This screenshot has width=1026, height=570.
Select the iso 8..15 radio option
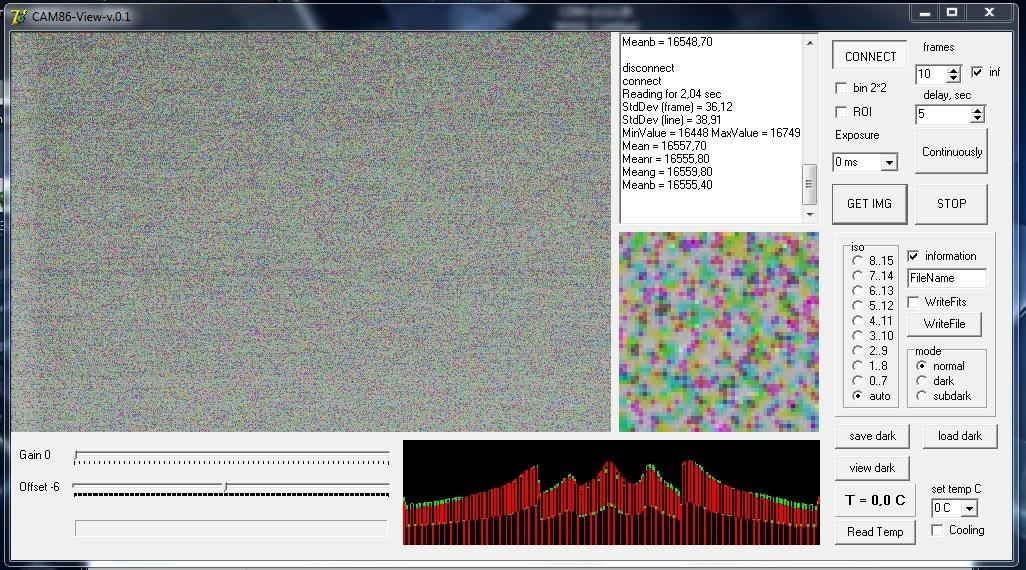(857, 260)
